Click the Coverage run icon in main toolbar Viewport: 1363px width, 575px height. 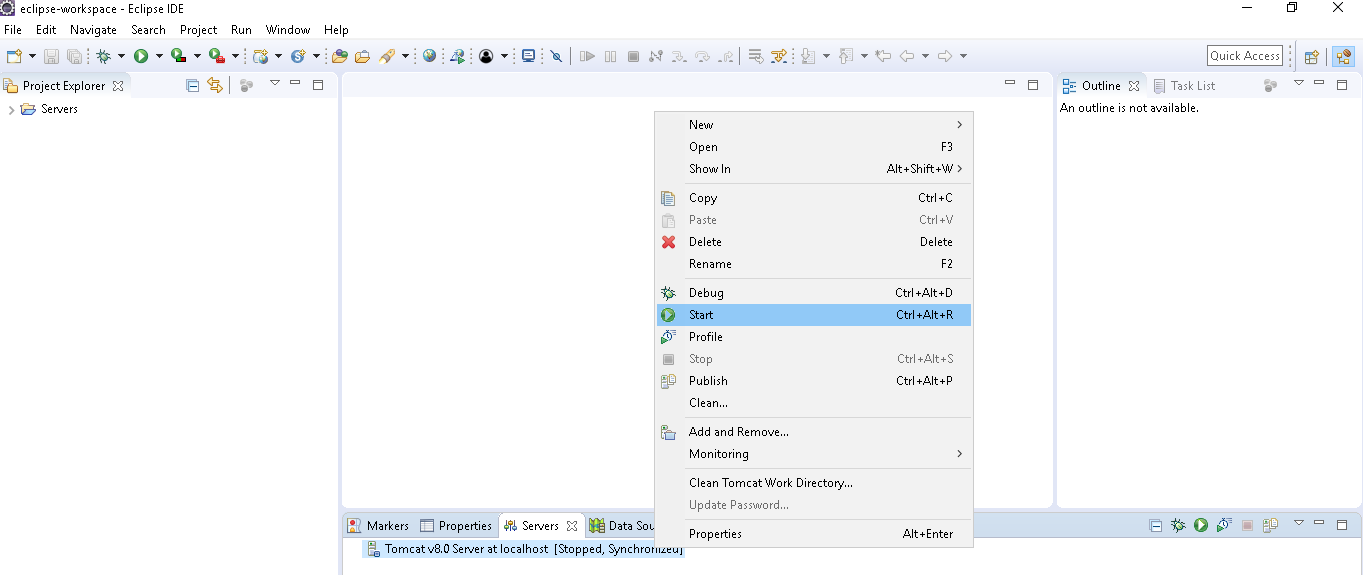[x=179, y=56]
